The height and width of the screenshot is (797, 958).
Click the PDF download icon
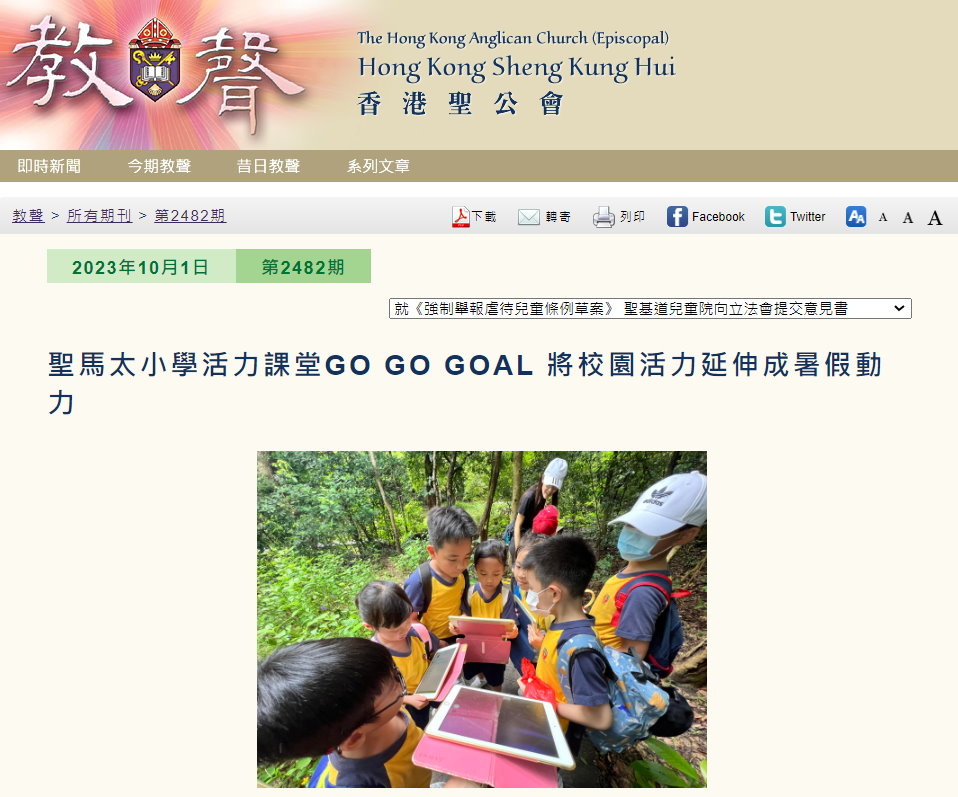(461, 217)
